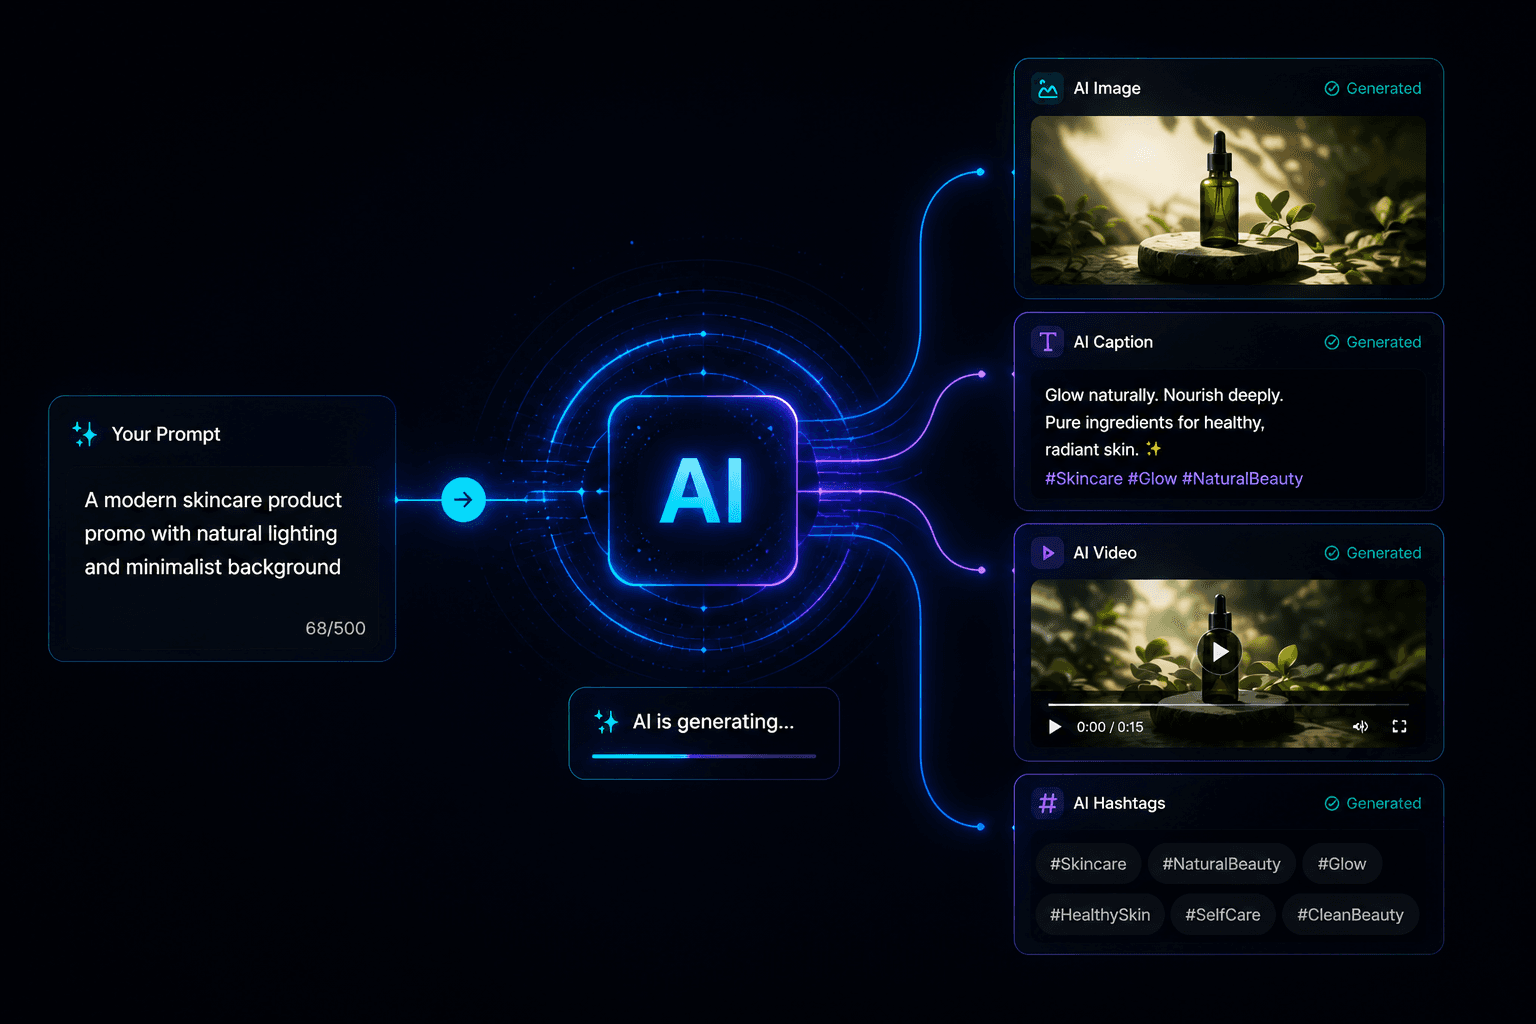Click the AI Video play-triangle header icon

[x=1047, y=553]
